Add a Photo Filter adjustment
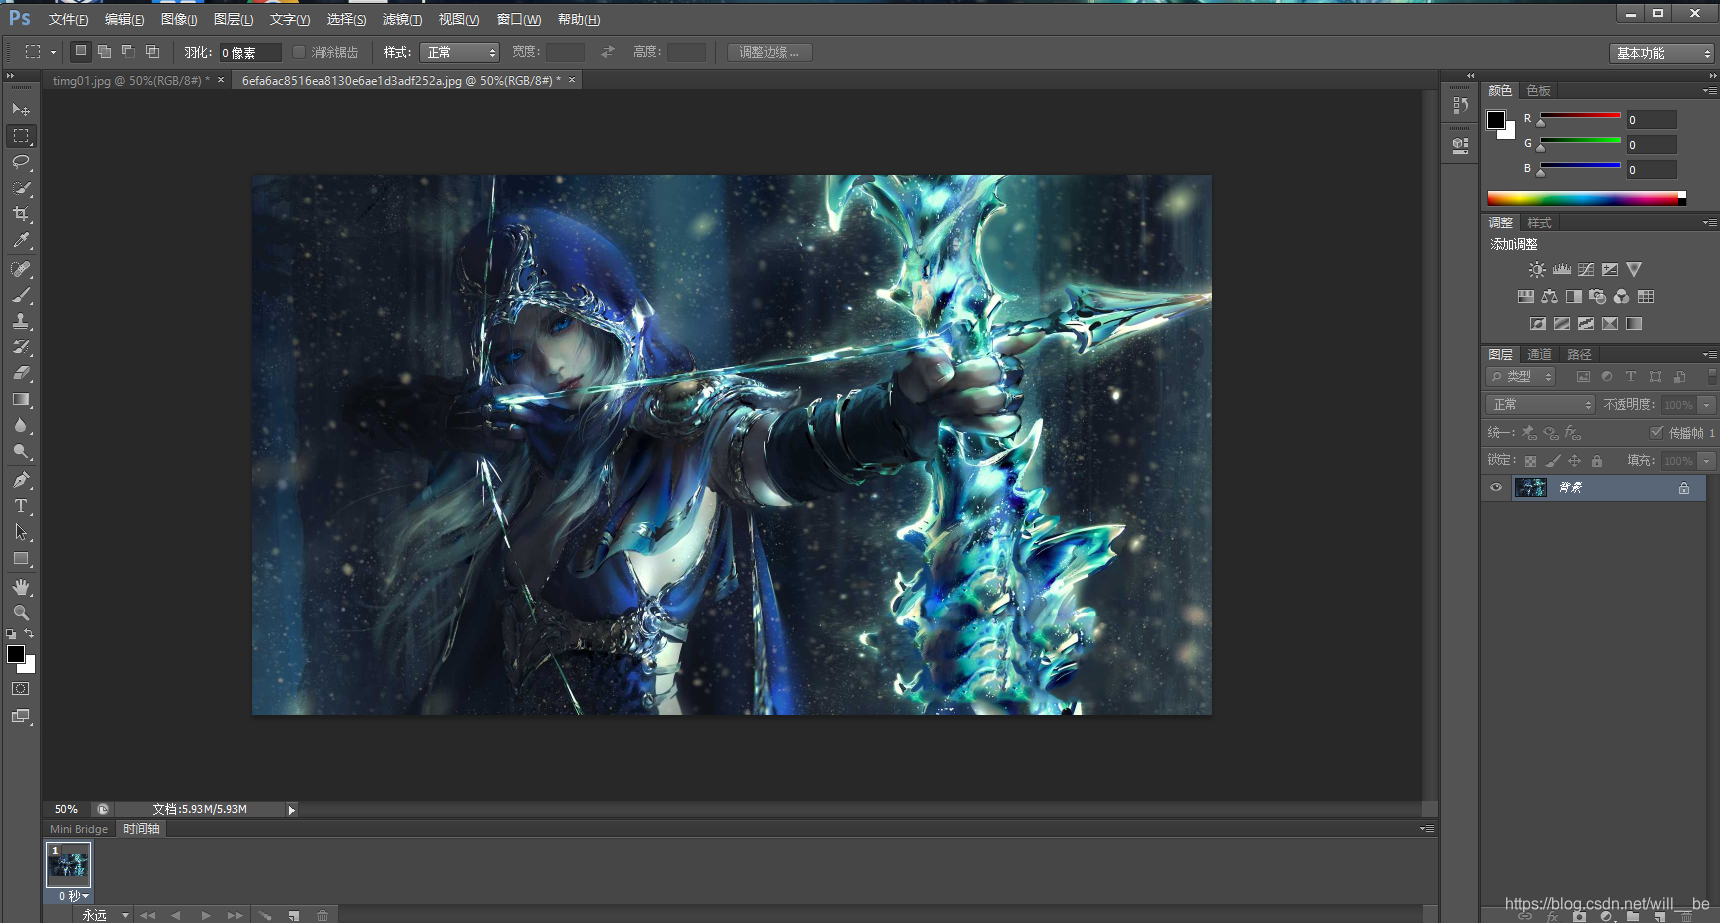Screen dimensions: 1720x923 pyautogui.click(x=1597, y=297)
